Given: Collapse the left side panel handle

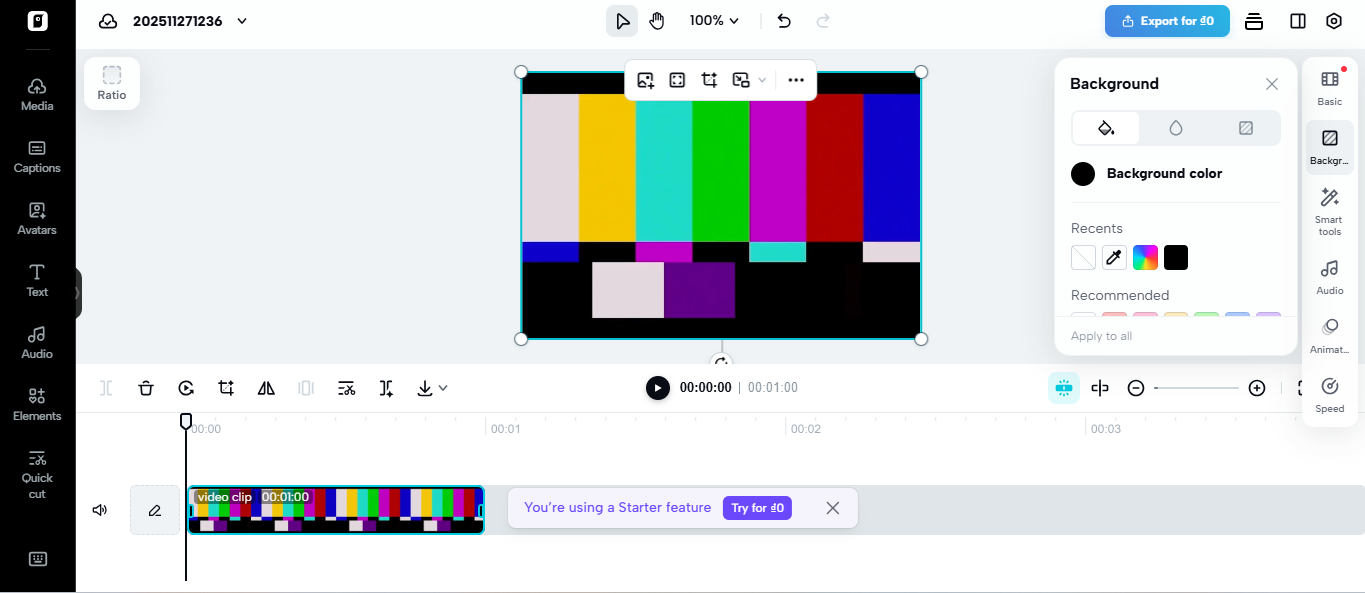Looking at the screenshot, I should (x=78, y=293).
